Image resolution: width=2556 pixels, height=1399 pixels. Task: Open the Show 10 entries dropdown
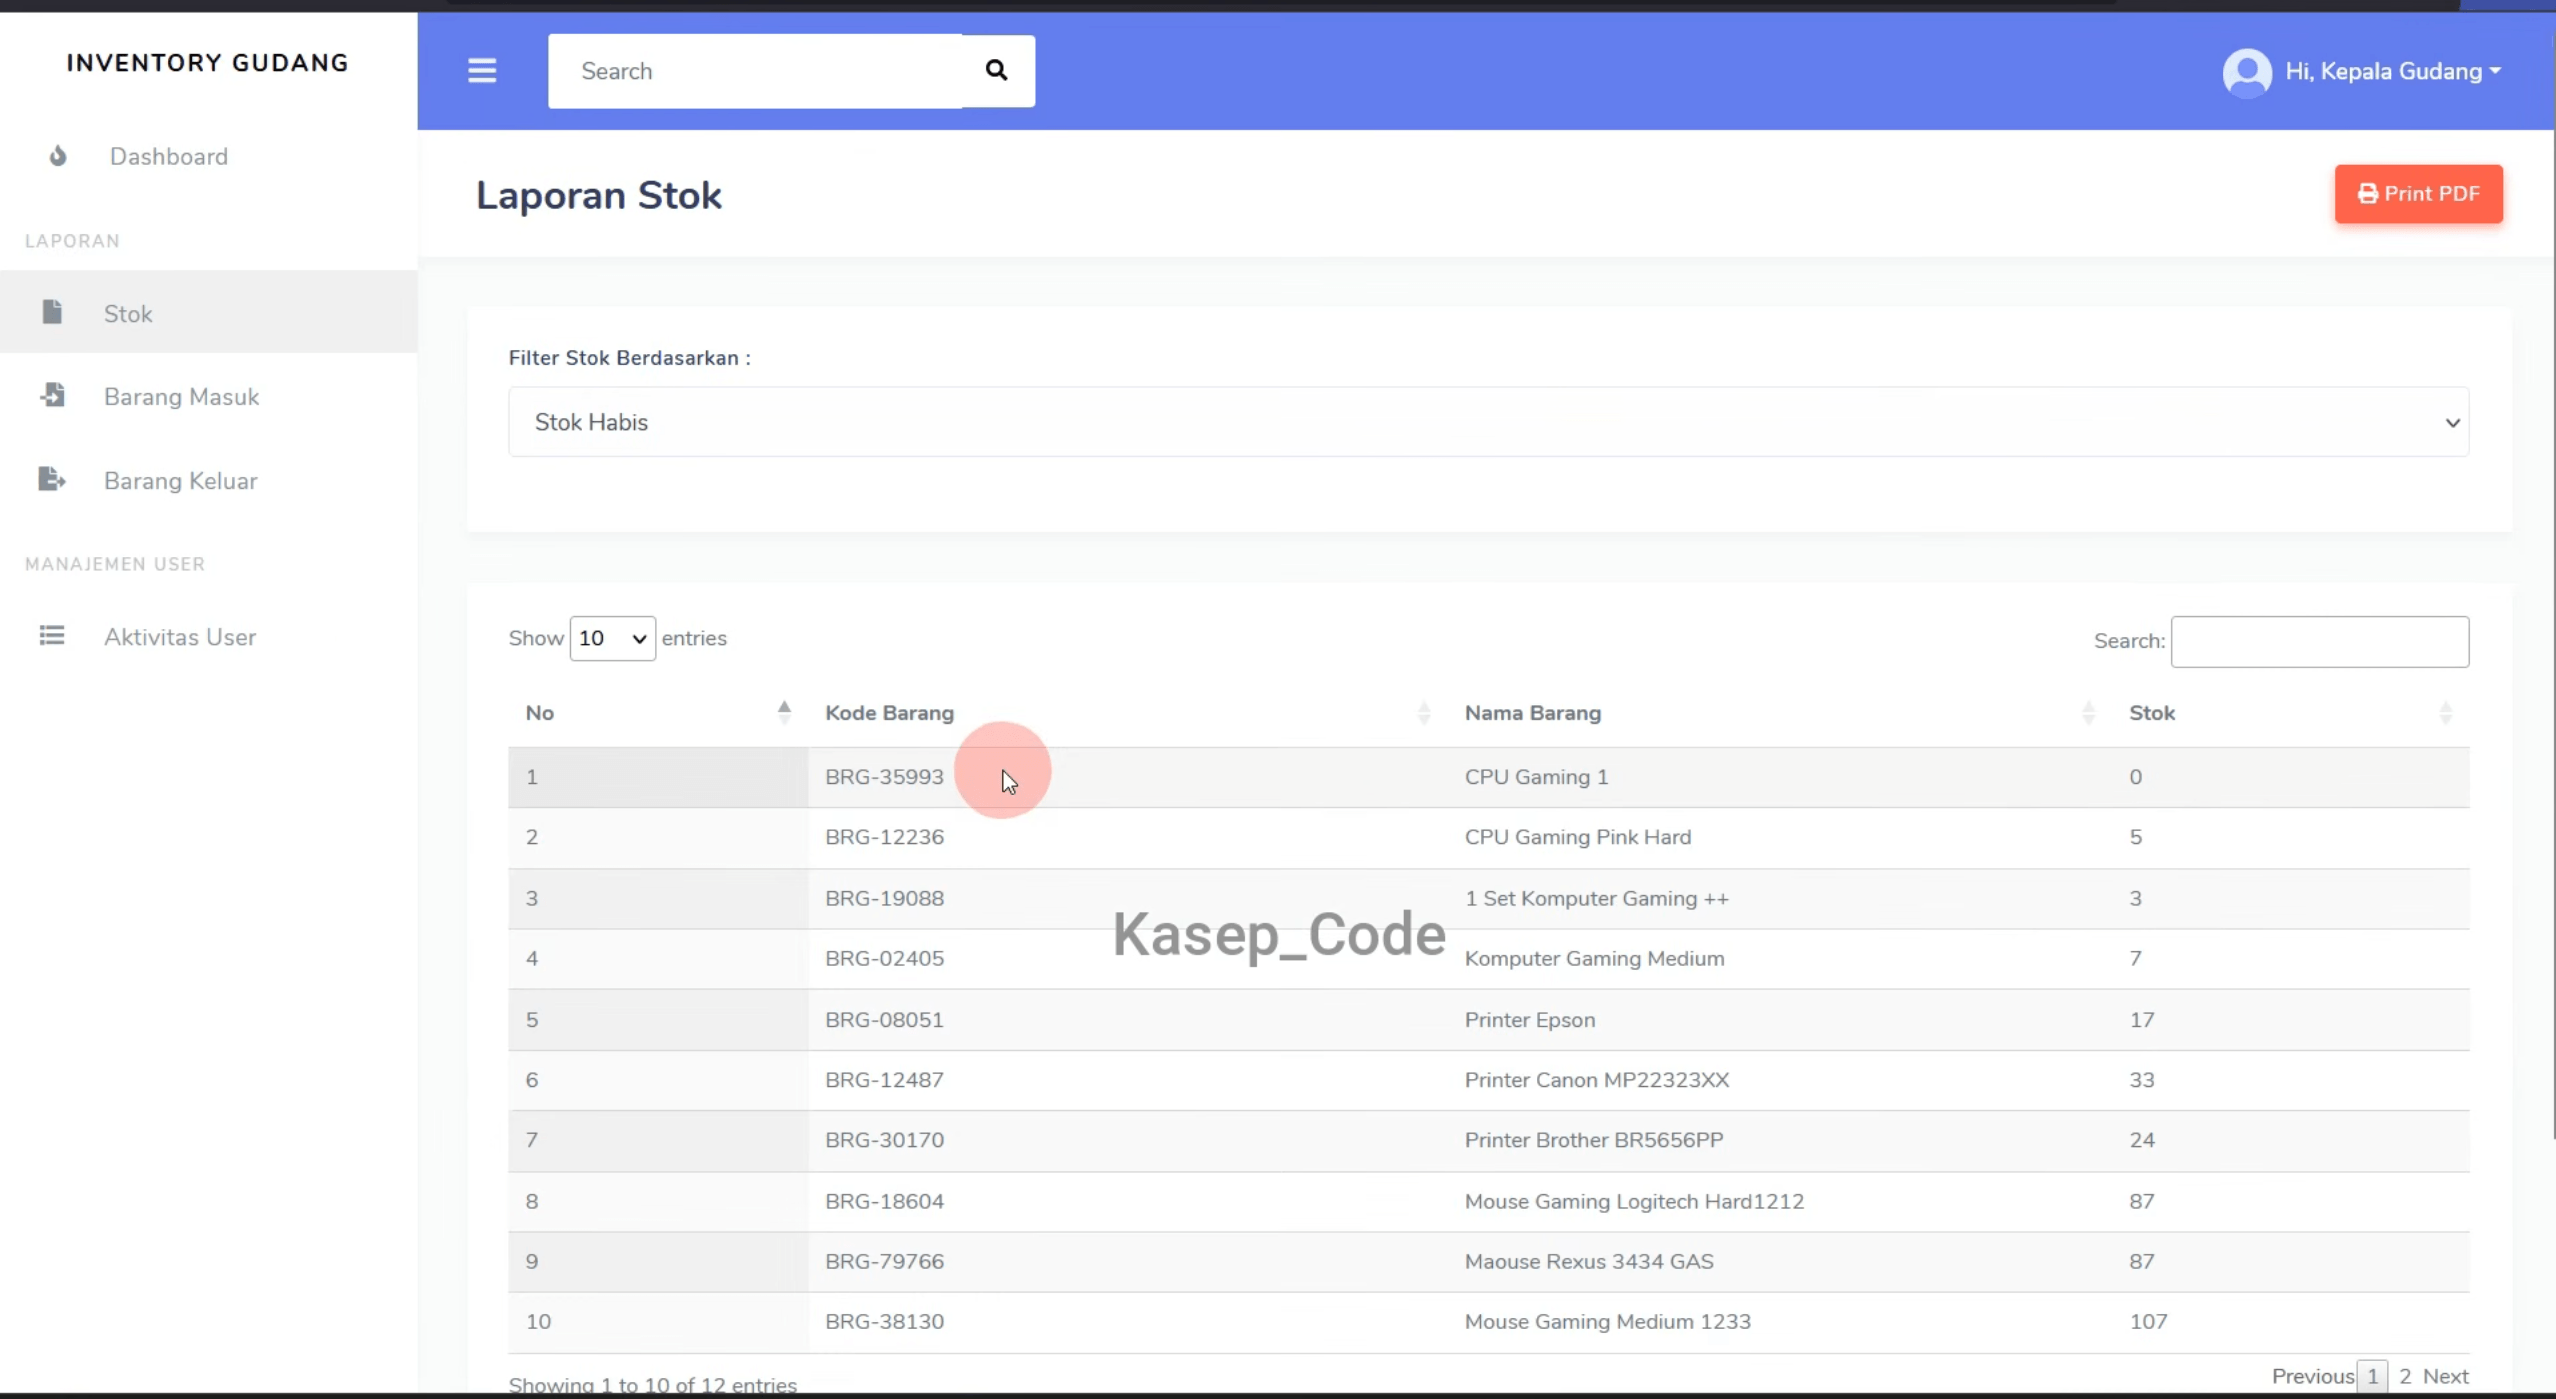pos(612,638)
